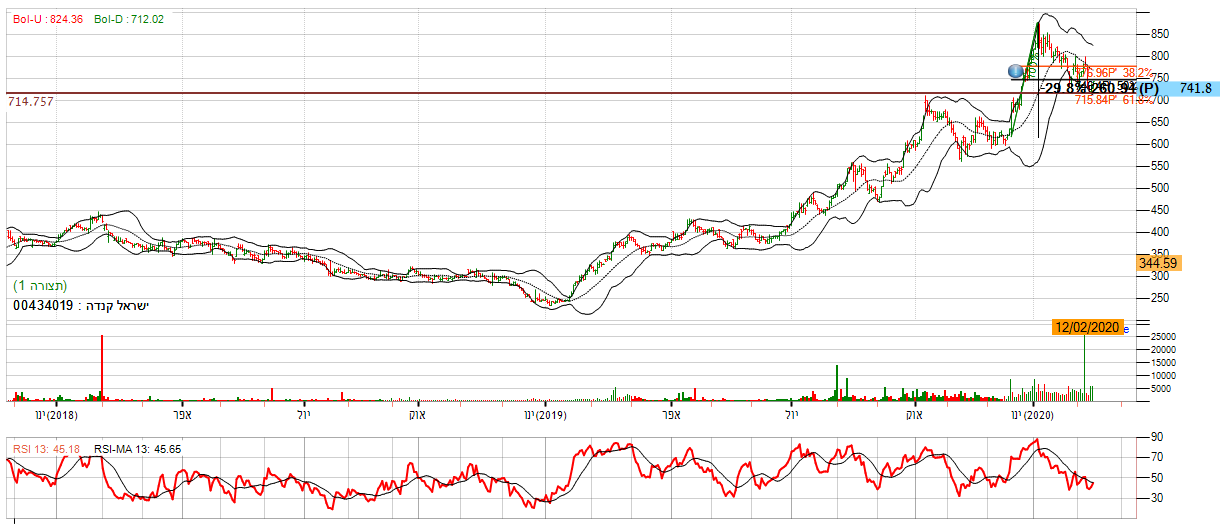The height and width of the screenshot is (528, 1220).
Task: Click the tall red volume bar in early 2018
Action: pyautogui.click(x=102, y=369)
